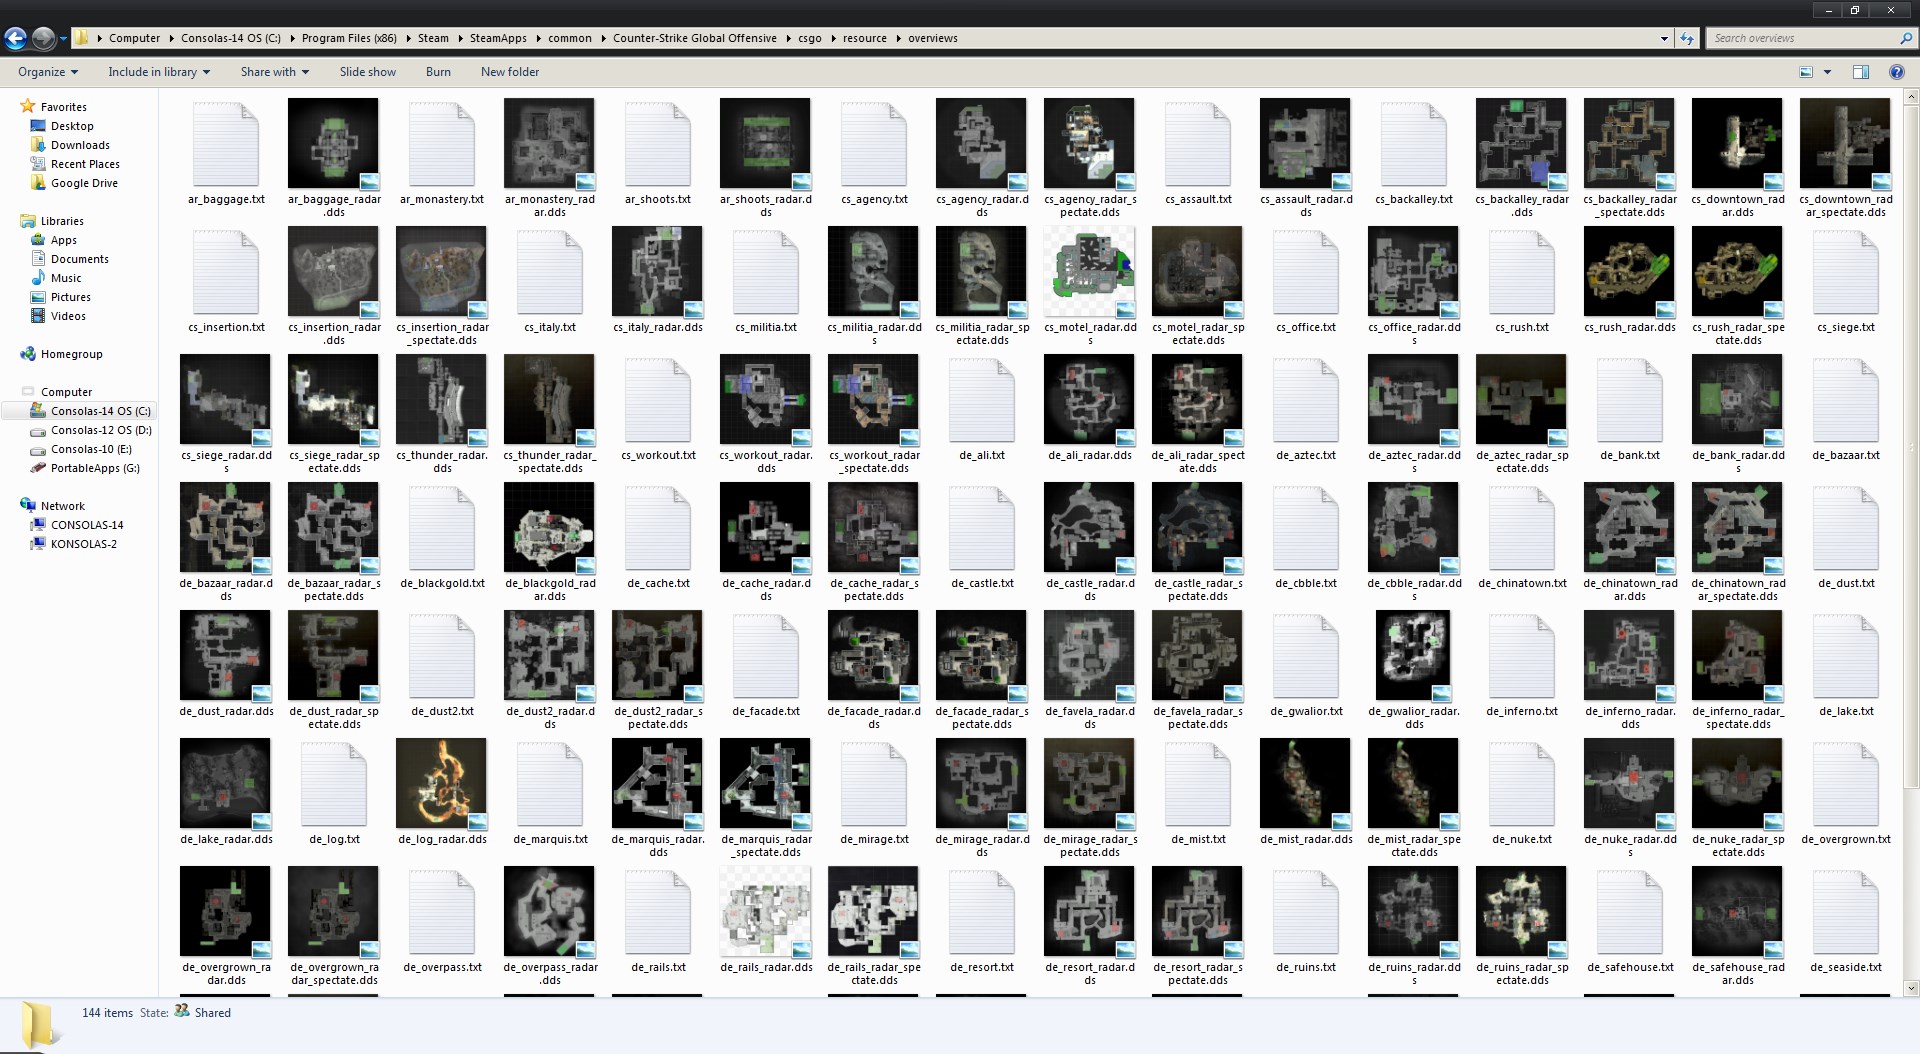This screenshot has width=1920, height=1054.
Task: Open the Share with dropdown
Action: tap(275, 72)
